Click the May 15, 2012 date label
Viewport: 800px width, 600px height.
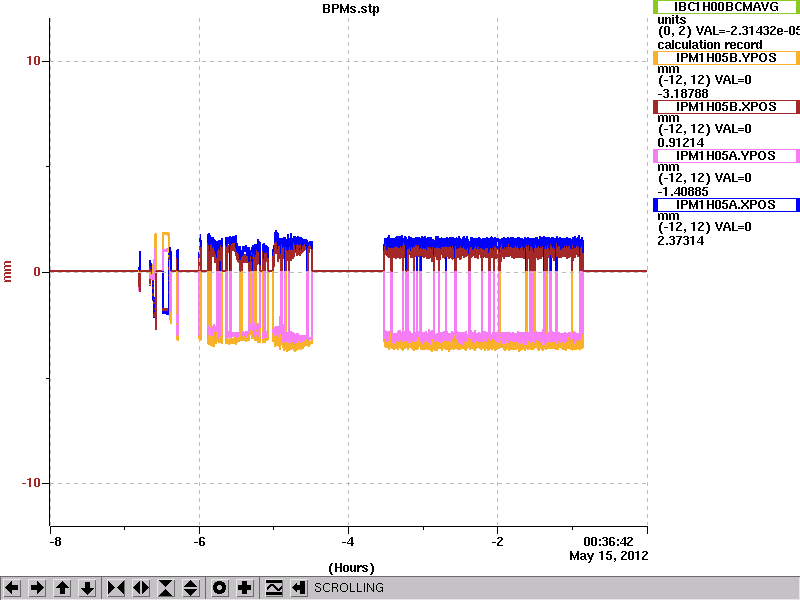tap(609, 556)
